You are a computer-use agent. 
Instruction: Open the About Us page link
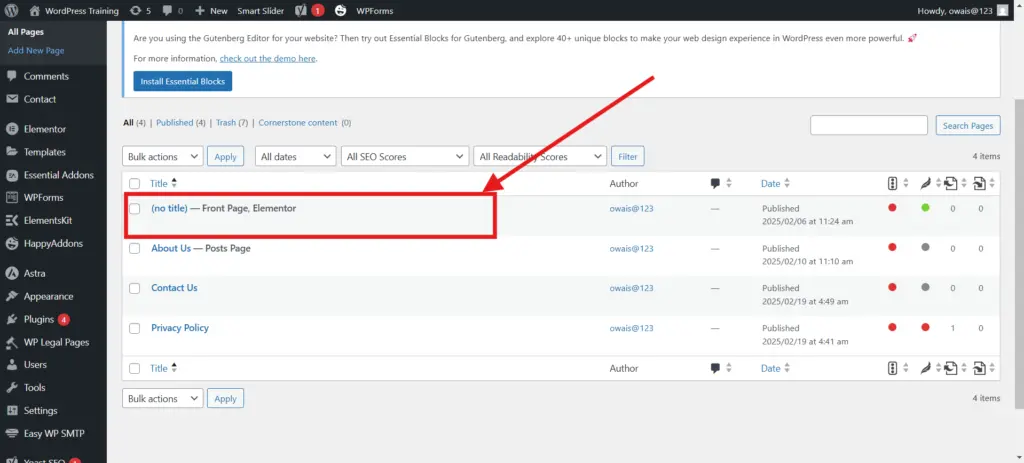pos(171,248)
